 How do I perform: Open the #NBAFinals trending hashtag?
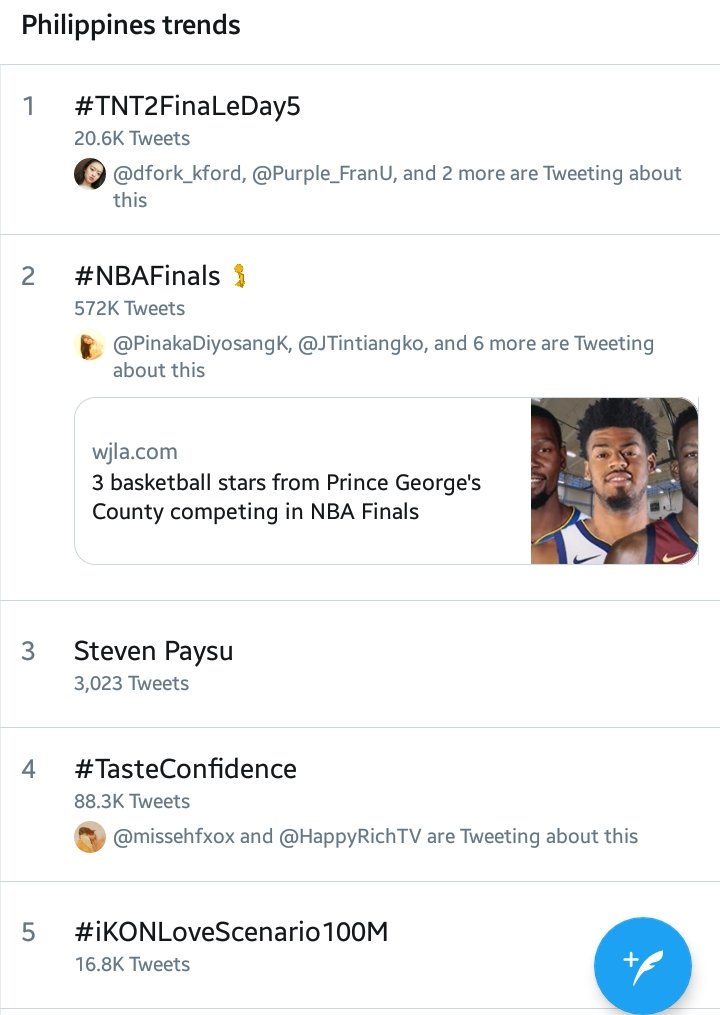pos(147,275)
